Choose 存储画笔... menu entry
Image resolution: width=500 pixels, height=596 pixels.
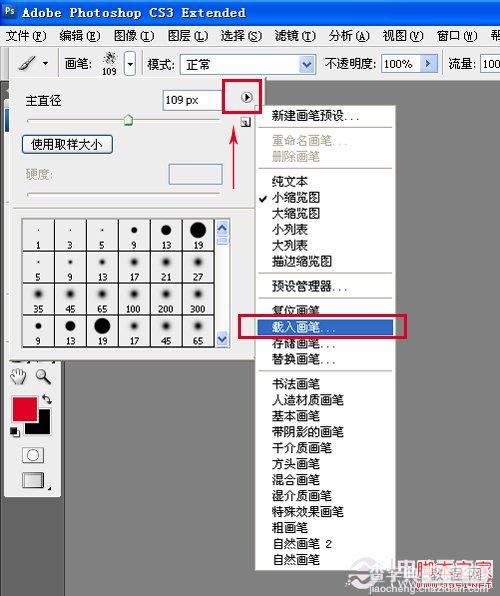303,344
